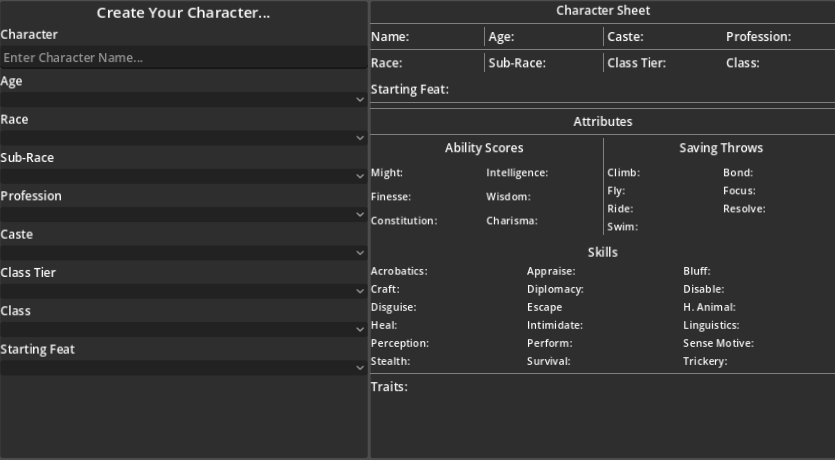Click the Appraise: skill
This screenshot has width=835, height=460.
click(551, 271)
